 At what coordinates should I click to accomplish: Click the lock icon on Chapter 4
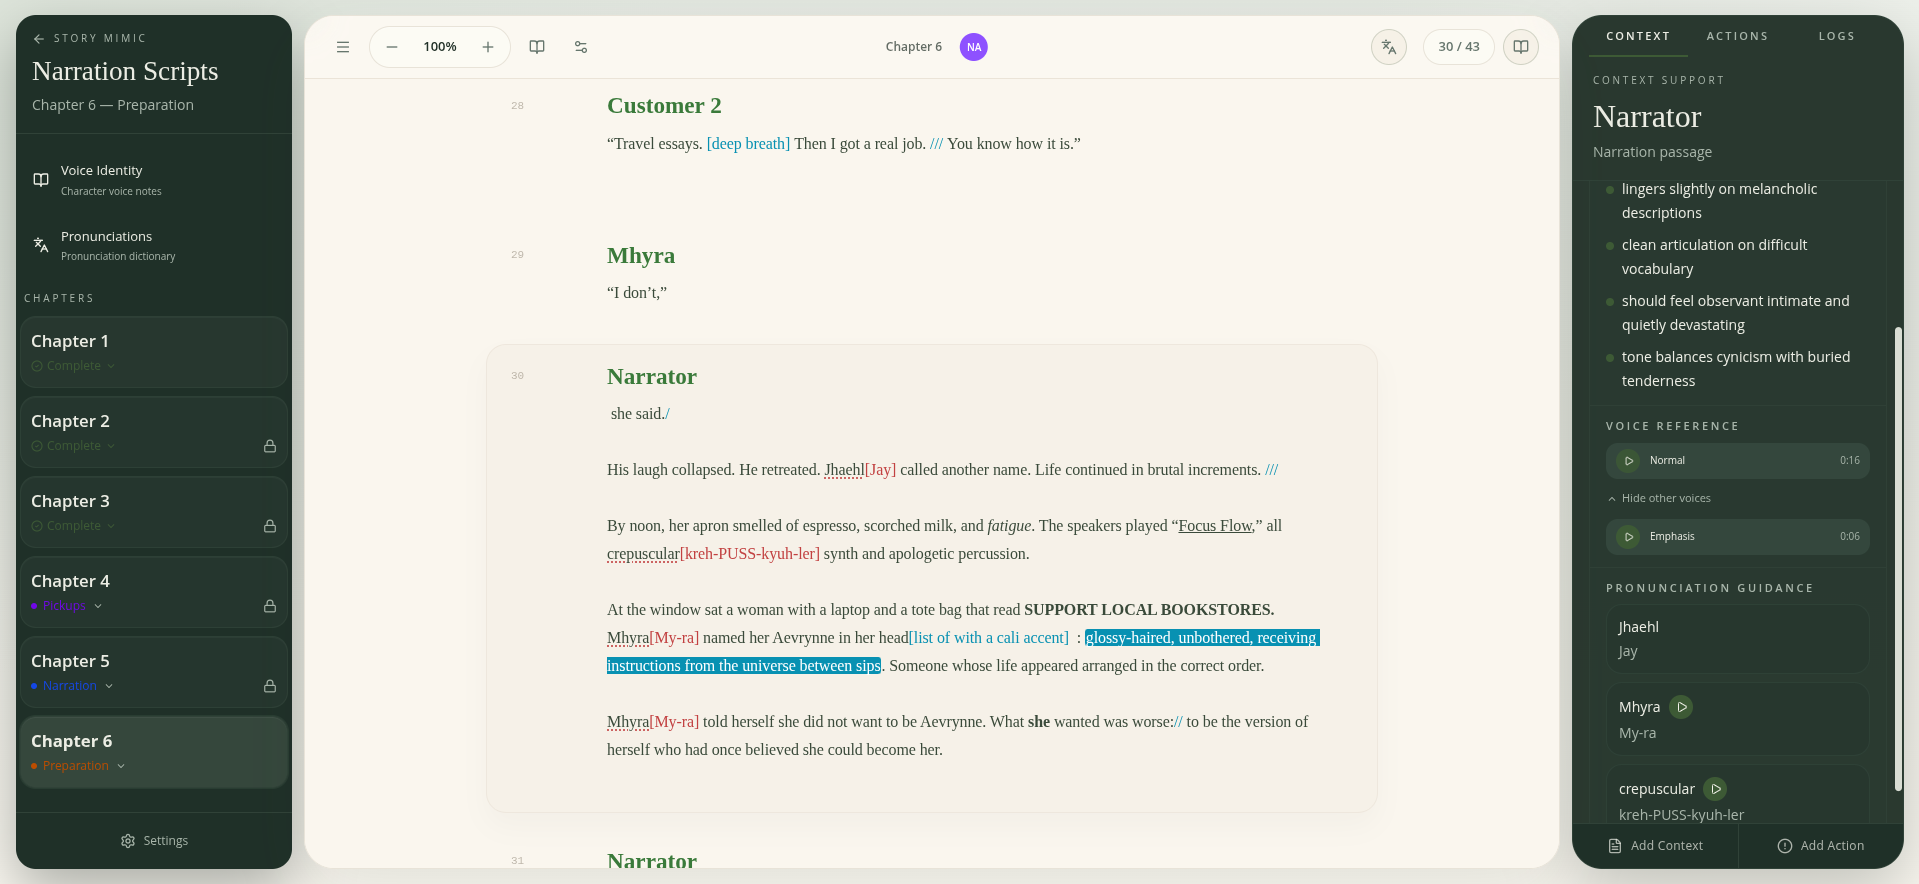click(x=270, y=606)
